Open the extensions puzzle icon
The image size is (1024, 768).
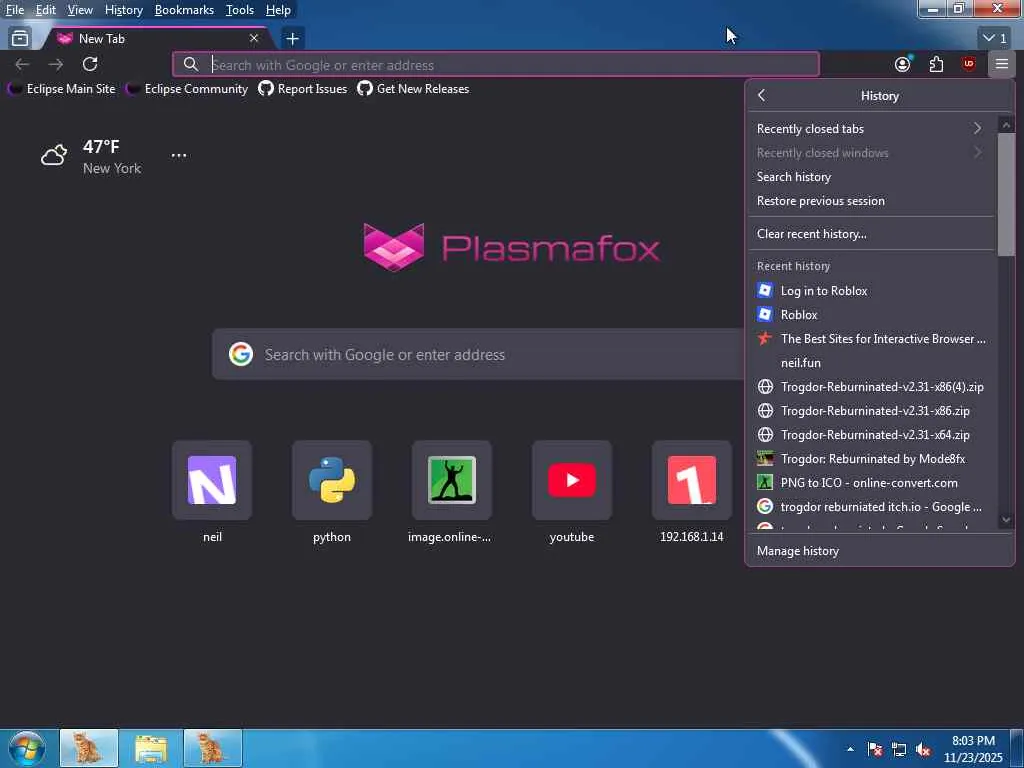[936, 64]
